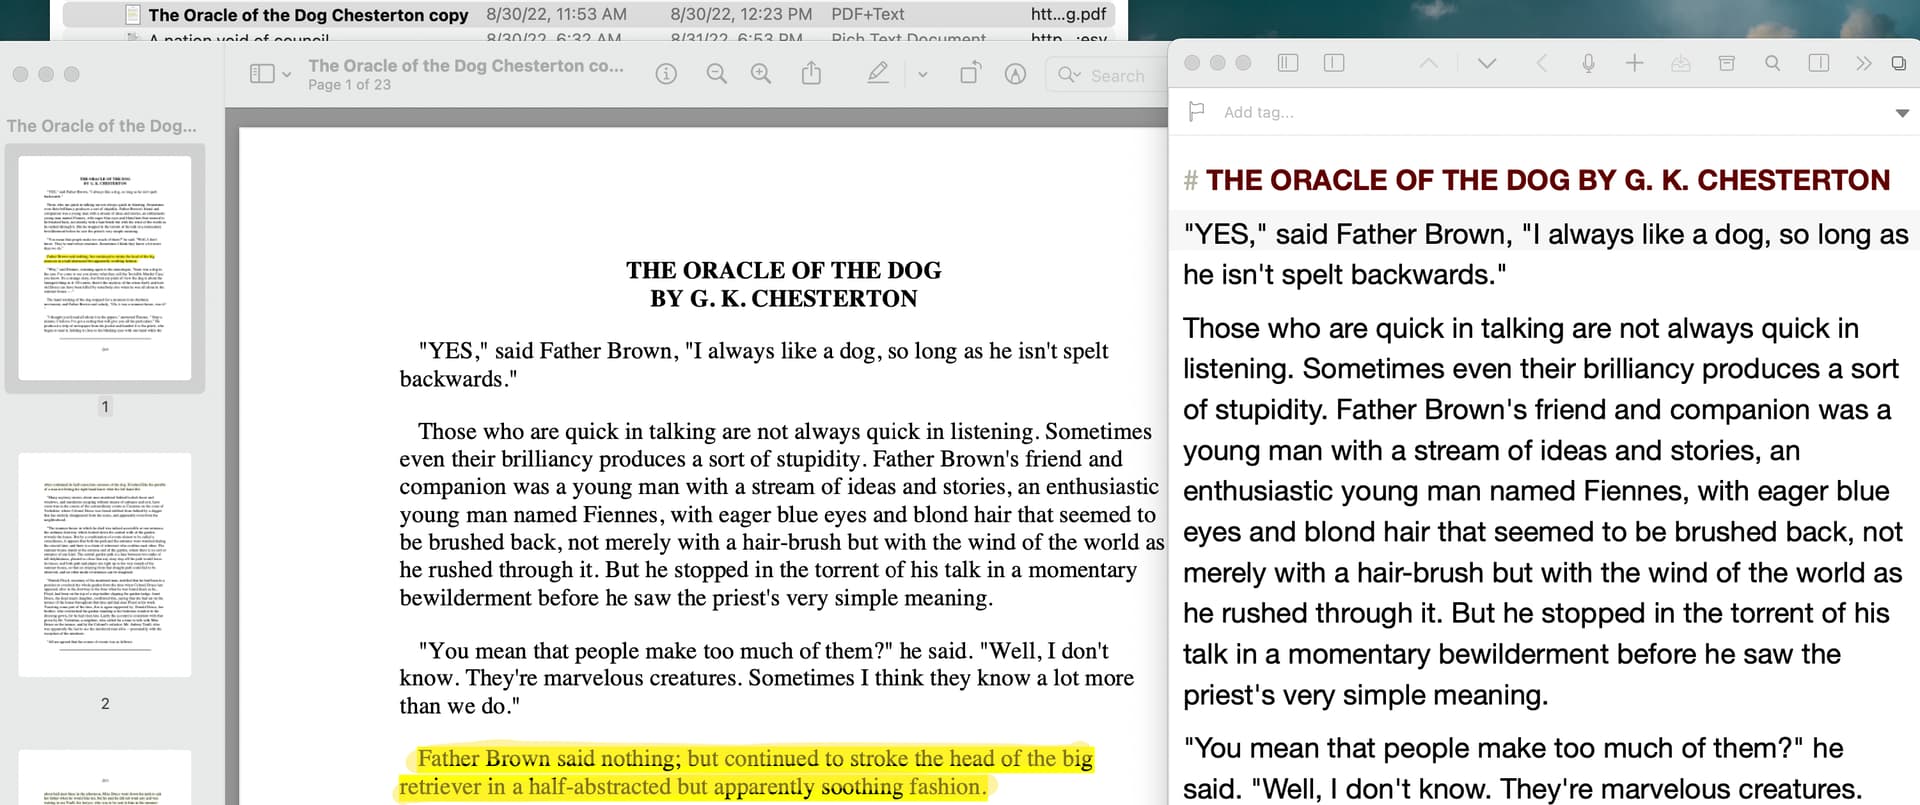Toggle the right-side panel in notes app
The image size is (1920, 805).
tap(1819, 63)
